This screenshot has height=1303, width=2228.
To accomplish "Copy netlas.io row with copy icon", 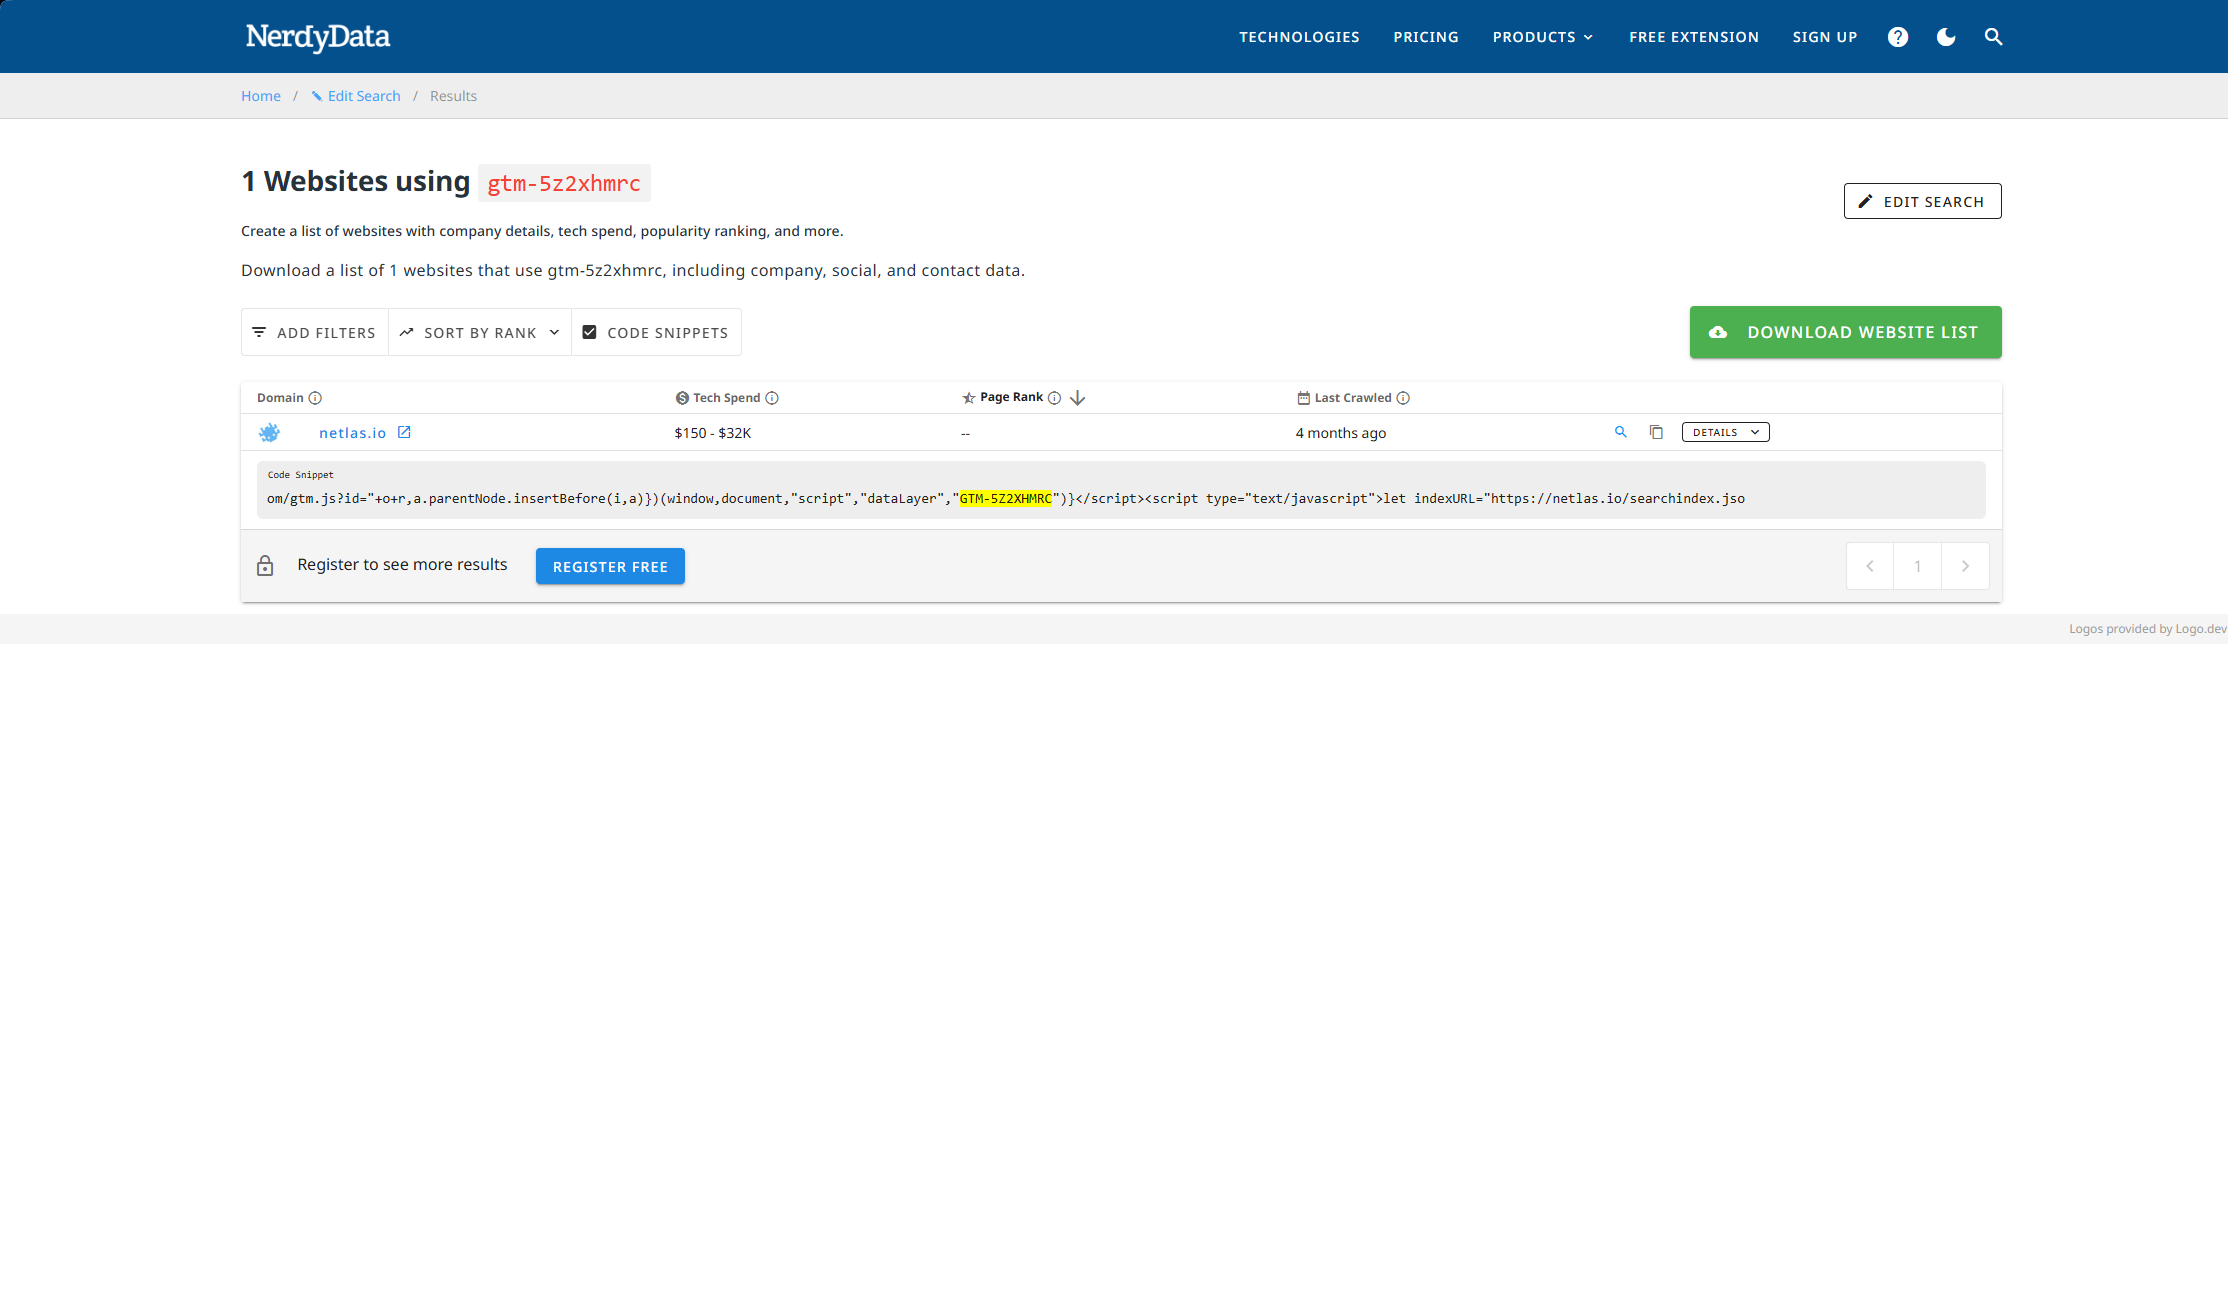I will pyautogui.click(x=1656, y=432).
